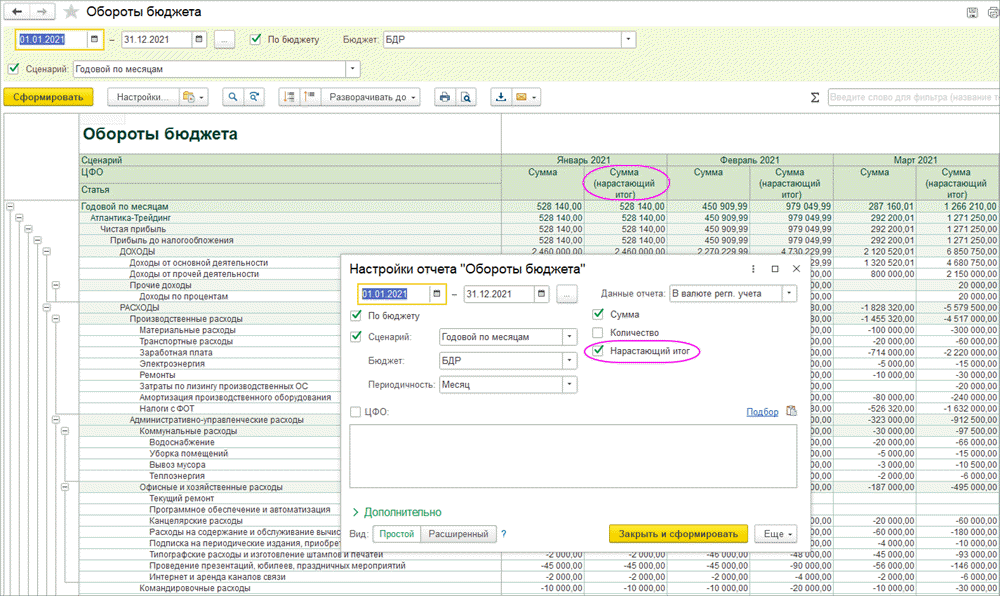Click the sigma sum icon

tap(814, 97)
